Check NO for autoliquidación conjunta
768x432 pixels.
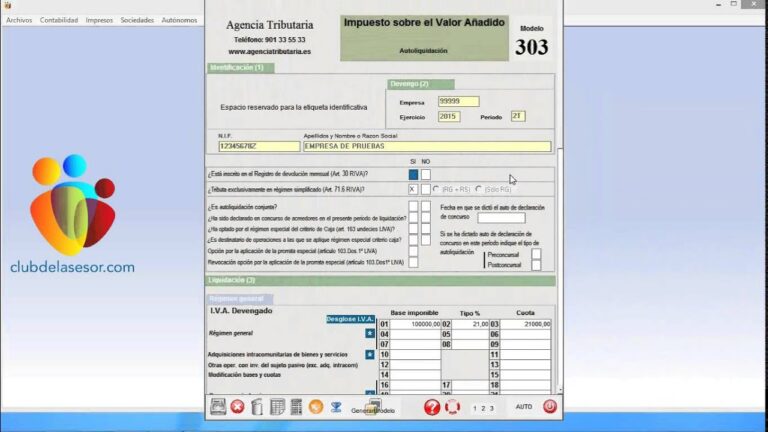click(426, 207)
